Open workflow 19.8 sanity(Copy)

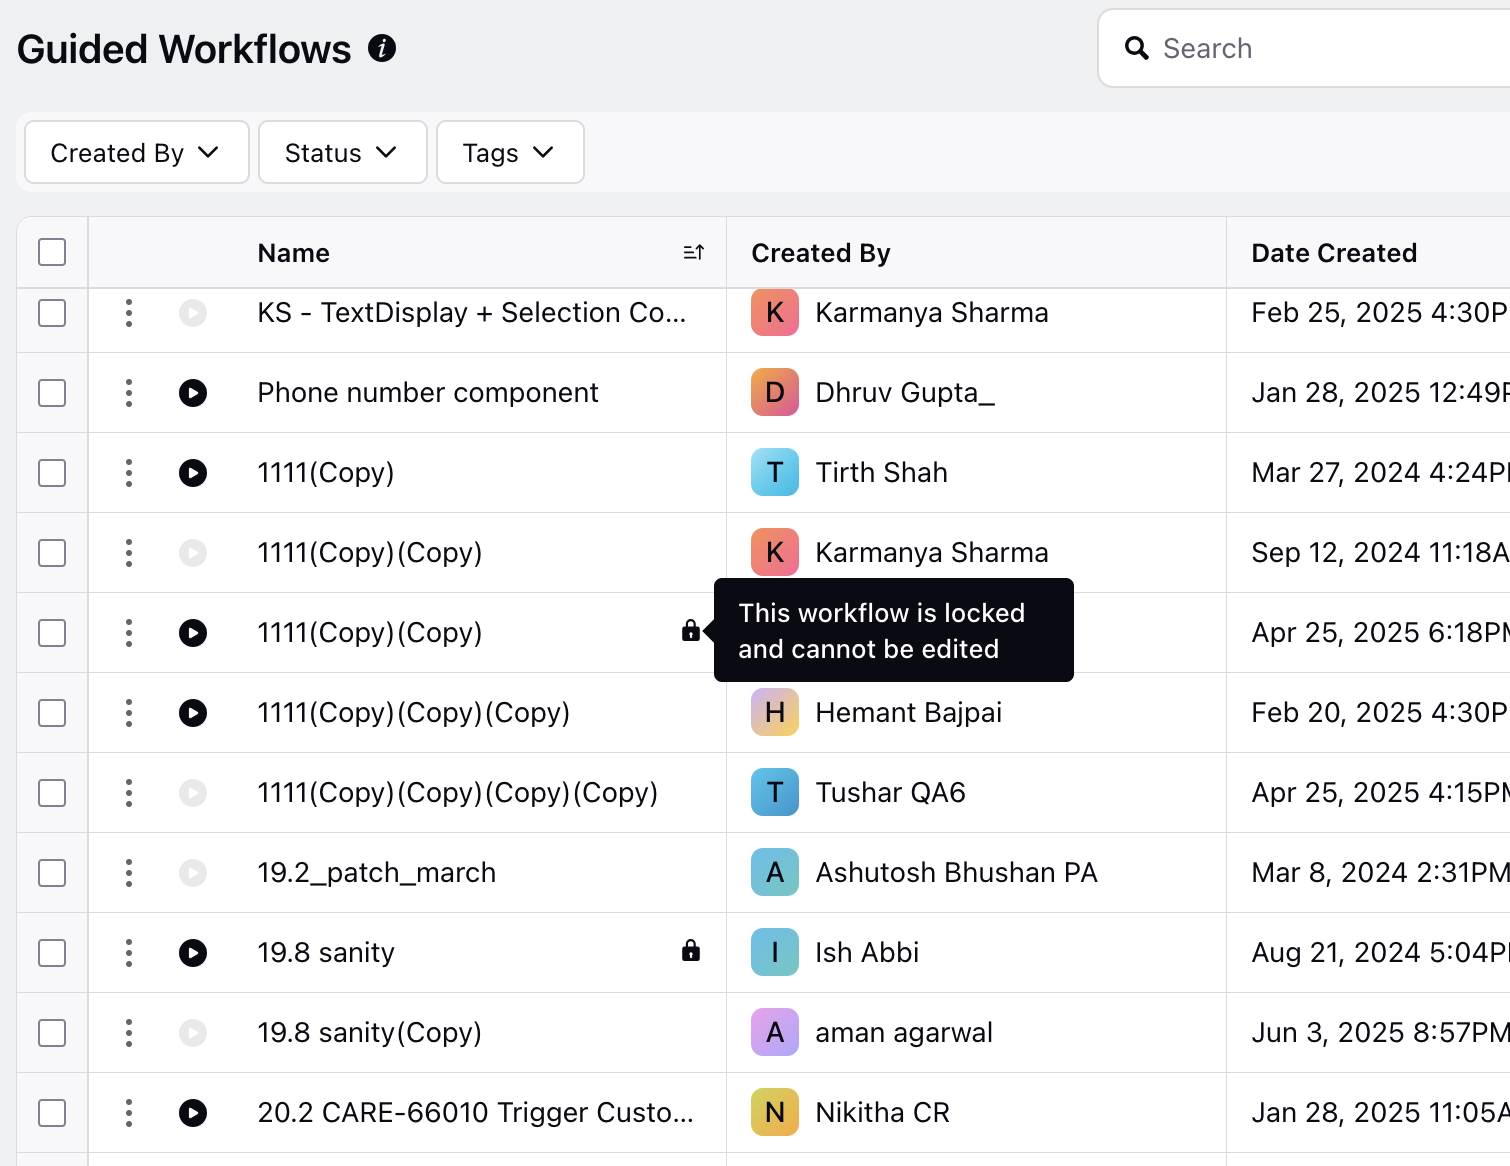pyautogui.click(x=369, y=1033)
